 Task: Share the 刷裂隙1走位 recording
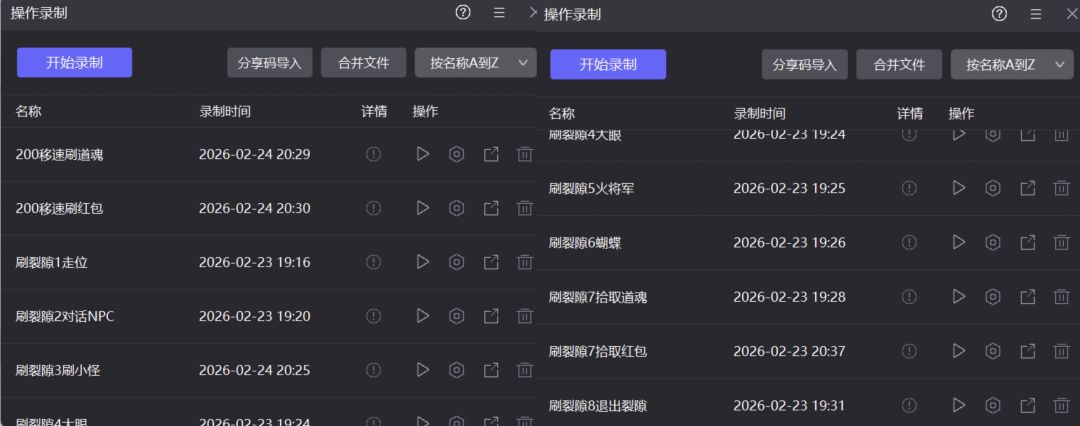[491, 262]
